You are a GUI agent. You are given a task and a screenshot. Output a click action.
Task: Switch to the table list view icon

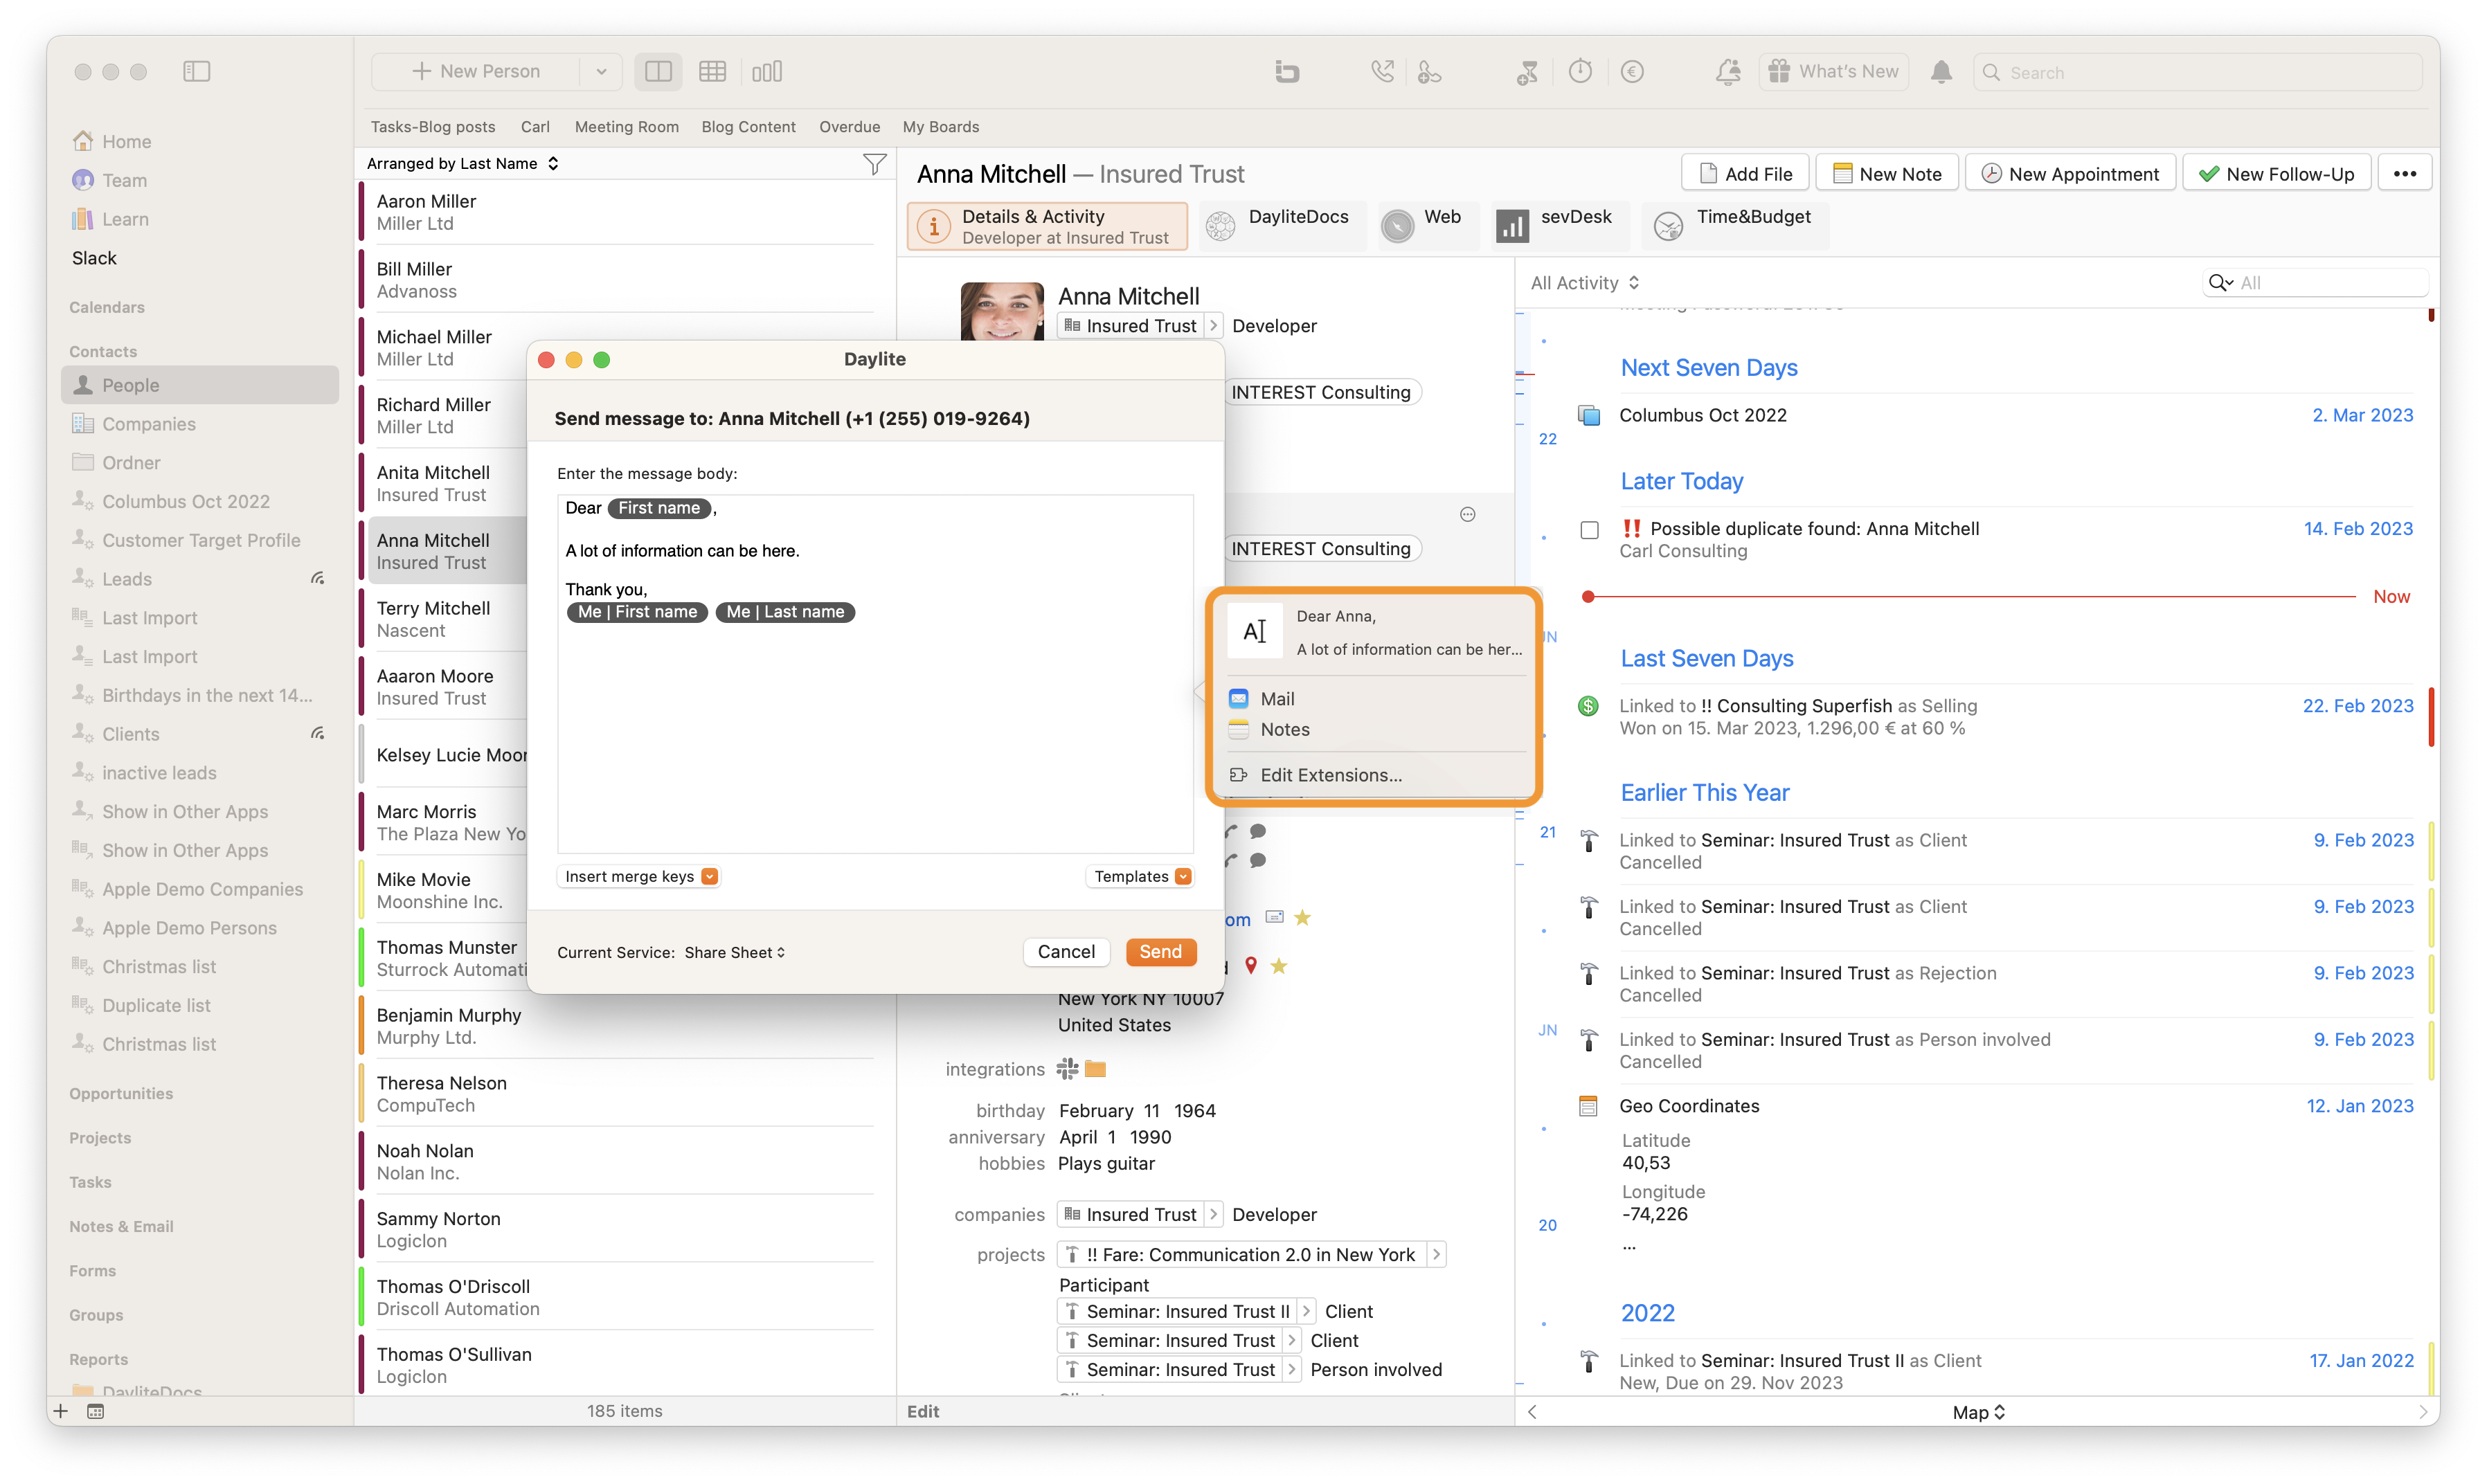click(713, 72)
